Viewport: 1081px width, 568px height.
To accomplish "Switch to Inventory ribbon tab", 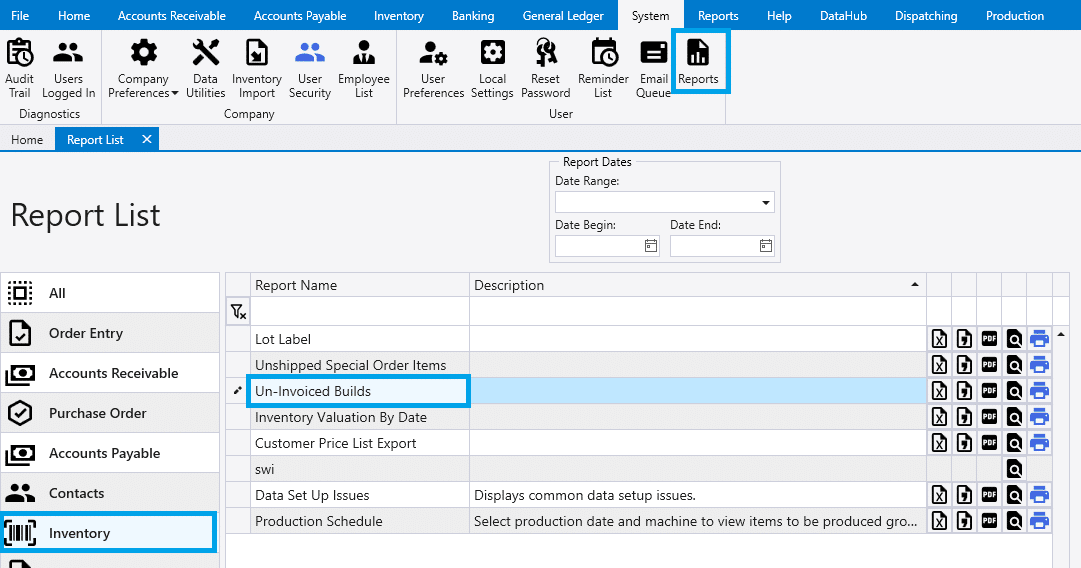I will [398, 15].
